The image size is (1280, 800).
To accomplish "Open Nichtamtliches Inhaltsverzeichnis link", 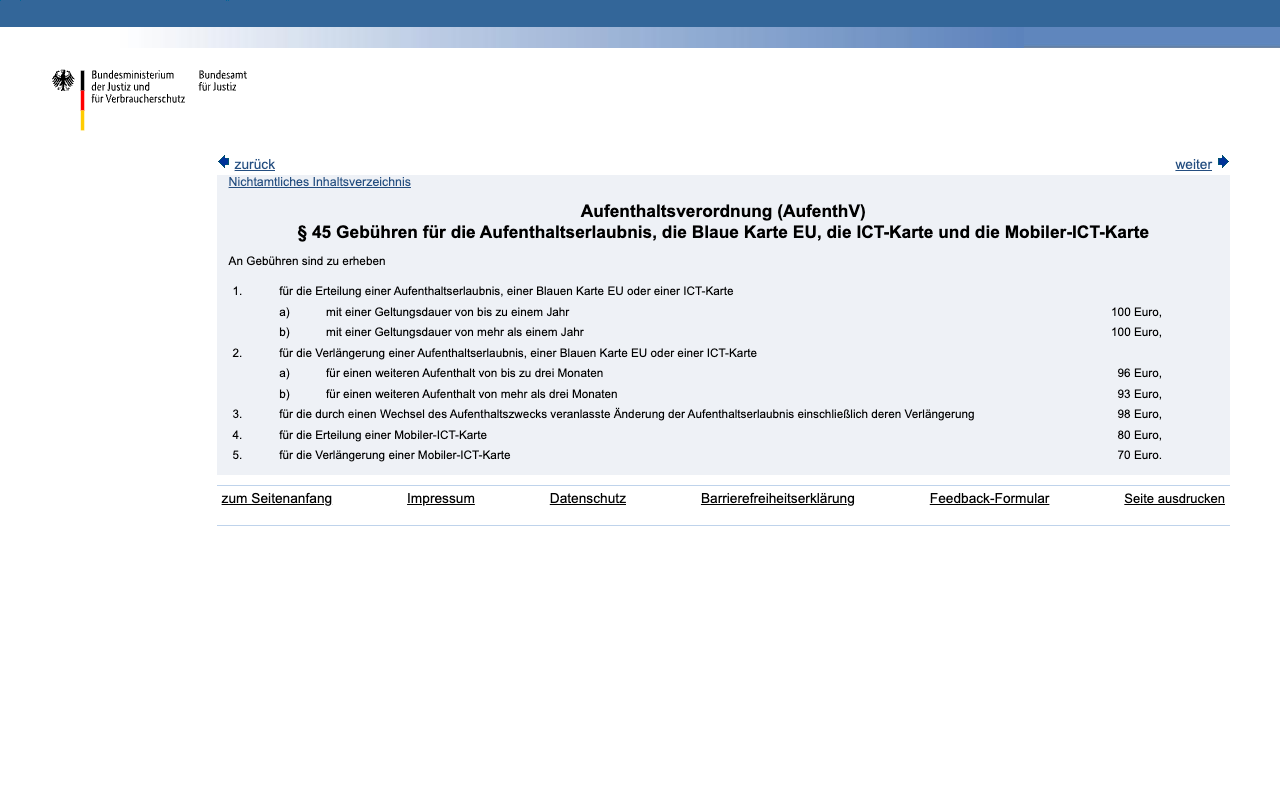I will (319, 182).
